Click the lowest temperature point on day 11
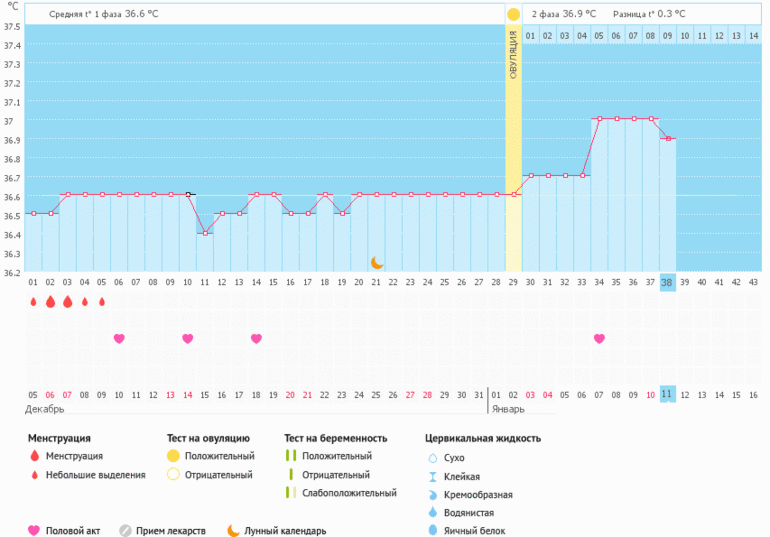Viewport: 770px width, 537px height. [204, 233]
